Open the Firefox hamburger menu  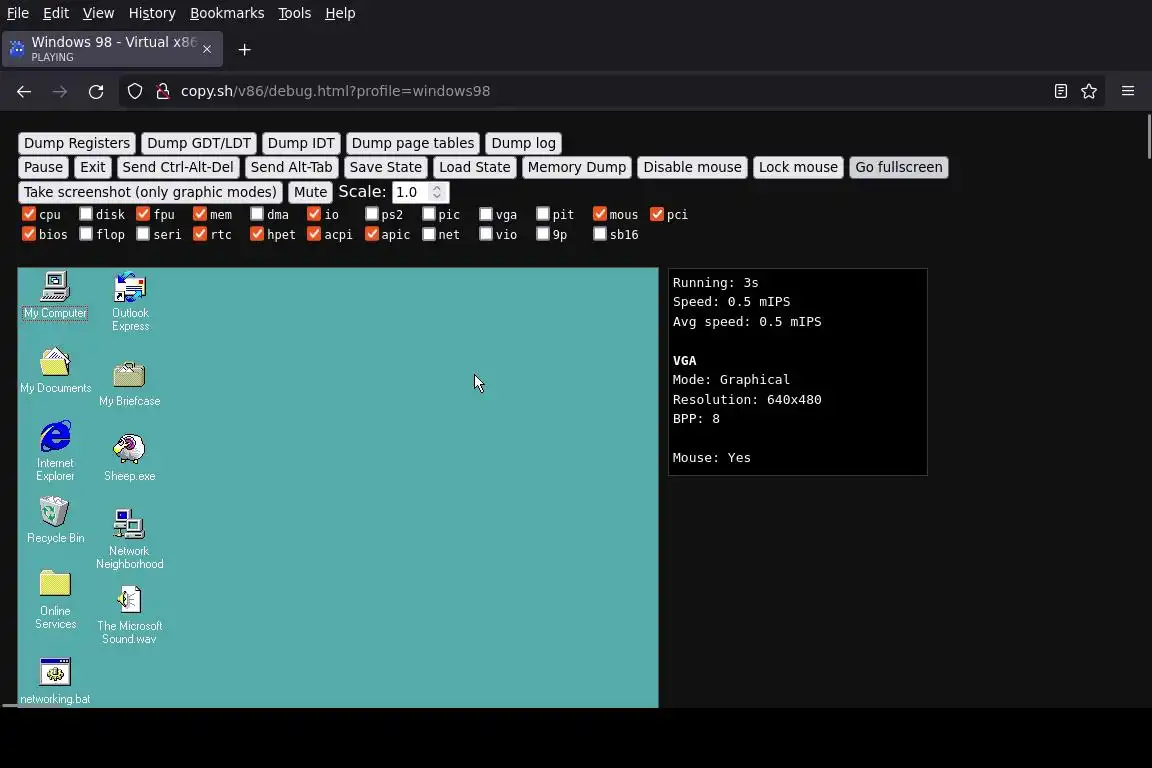tap(1128, 91)
